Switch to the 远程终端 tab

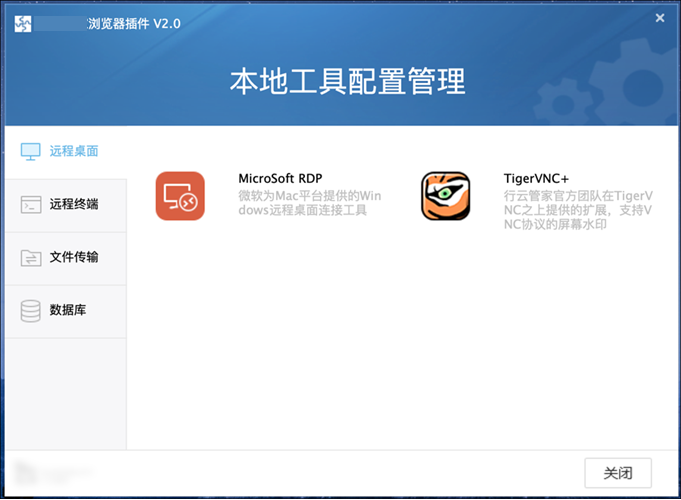coord(66,205)
